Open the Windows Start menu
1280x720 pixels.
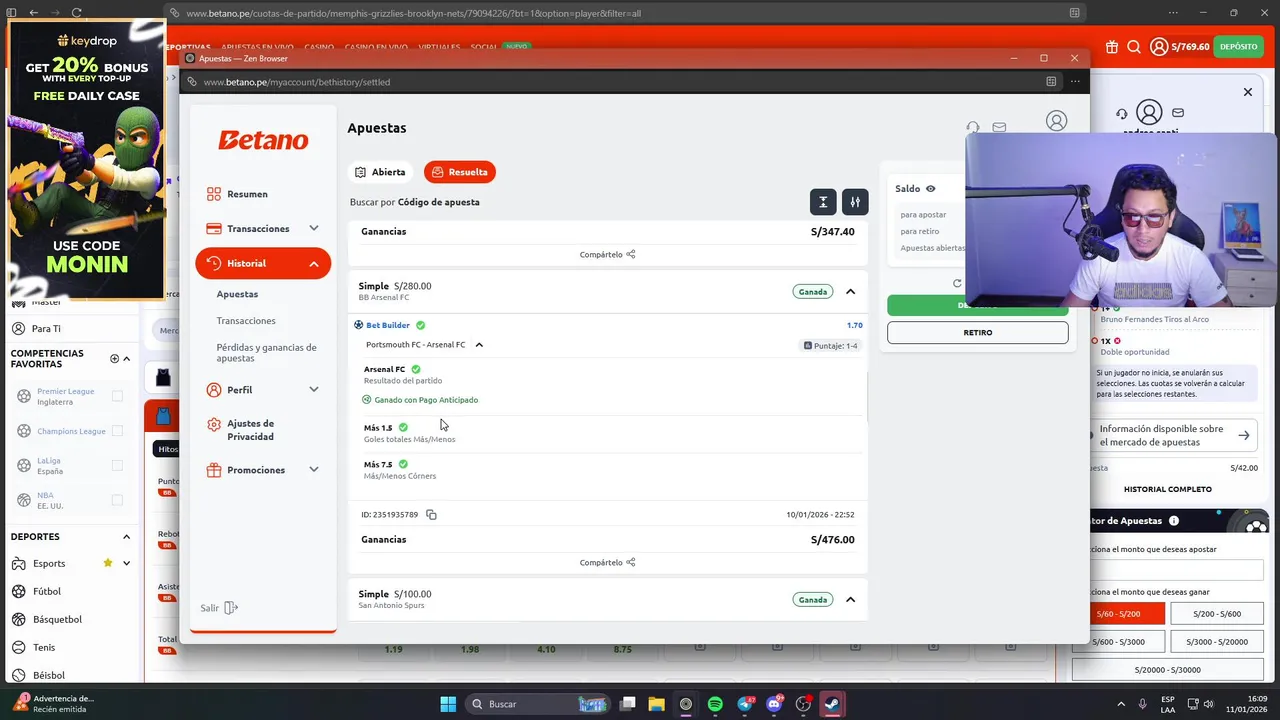point(448,704)
